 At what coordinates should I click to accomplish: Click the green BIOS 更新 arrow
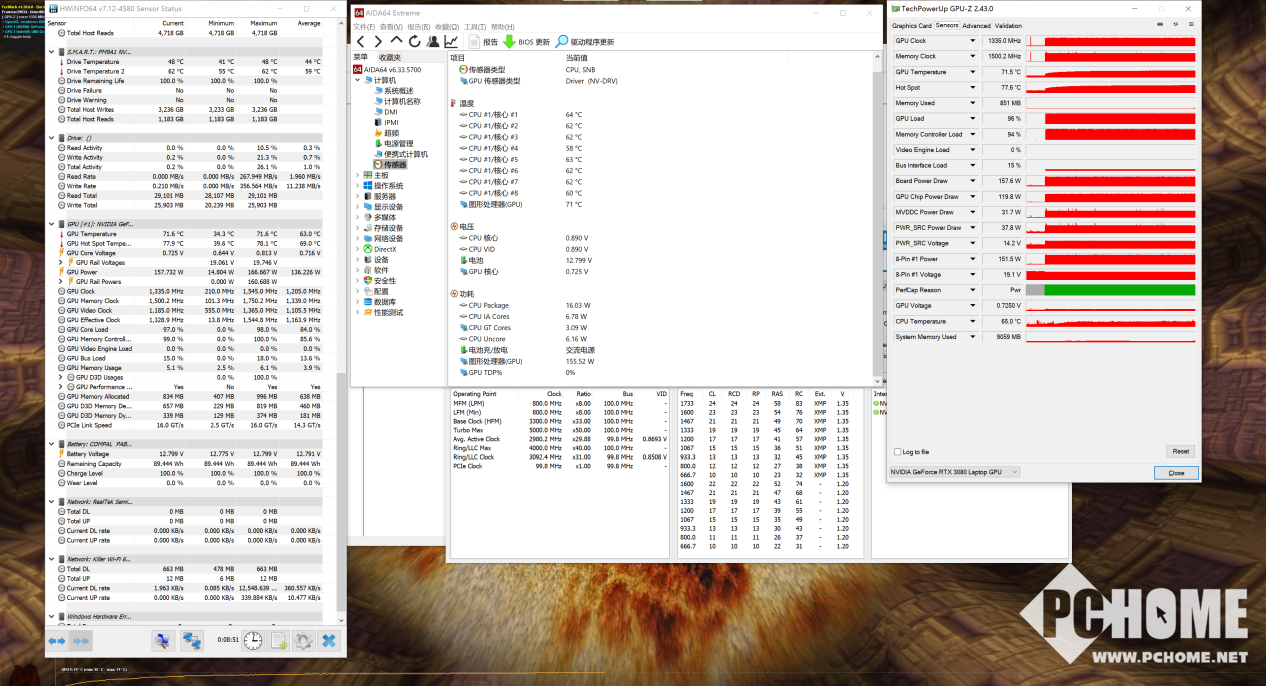(509, 42)
